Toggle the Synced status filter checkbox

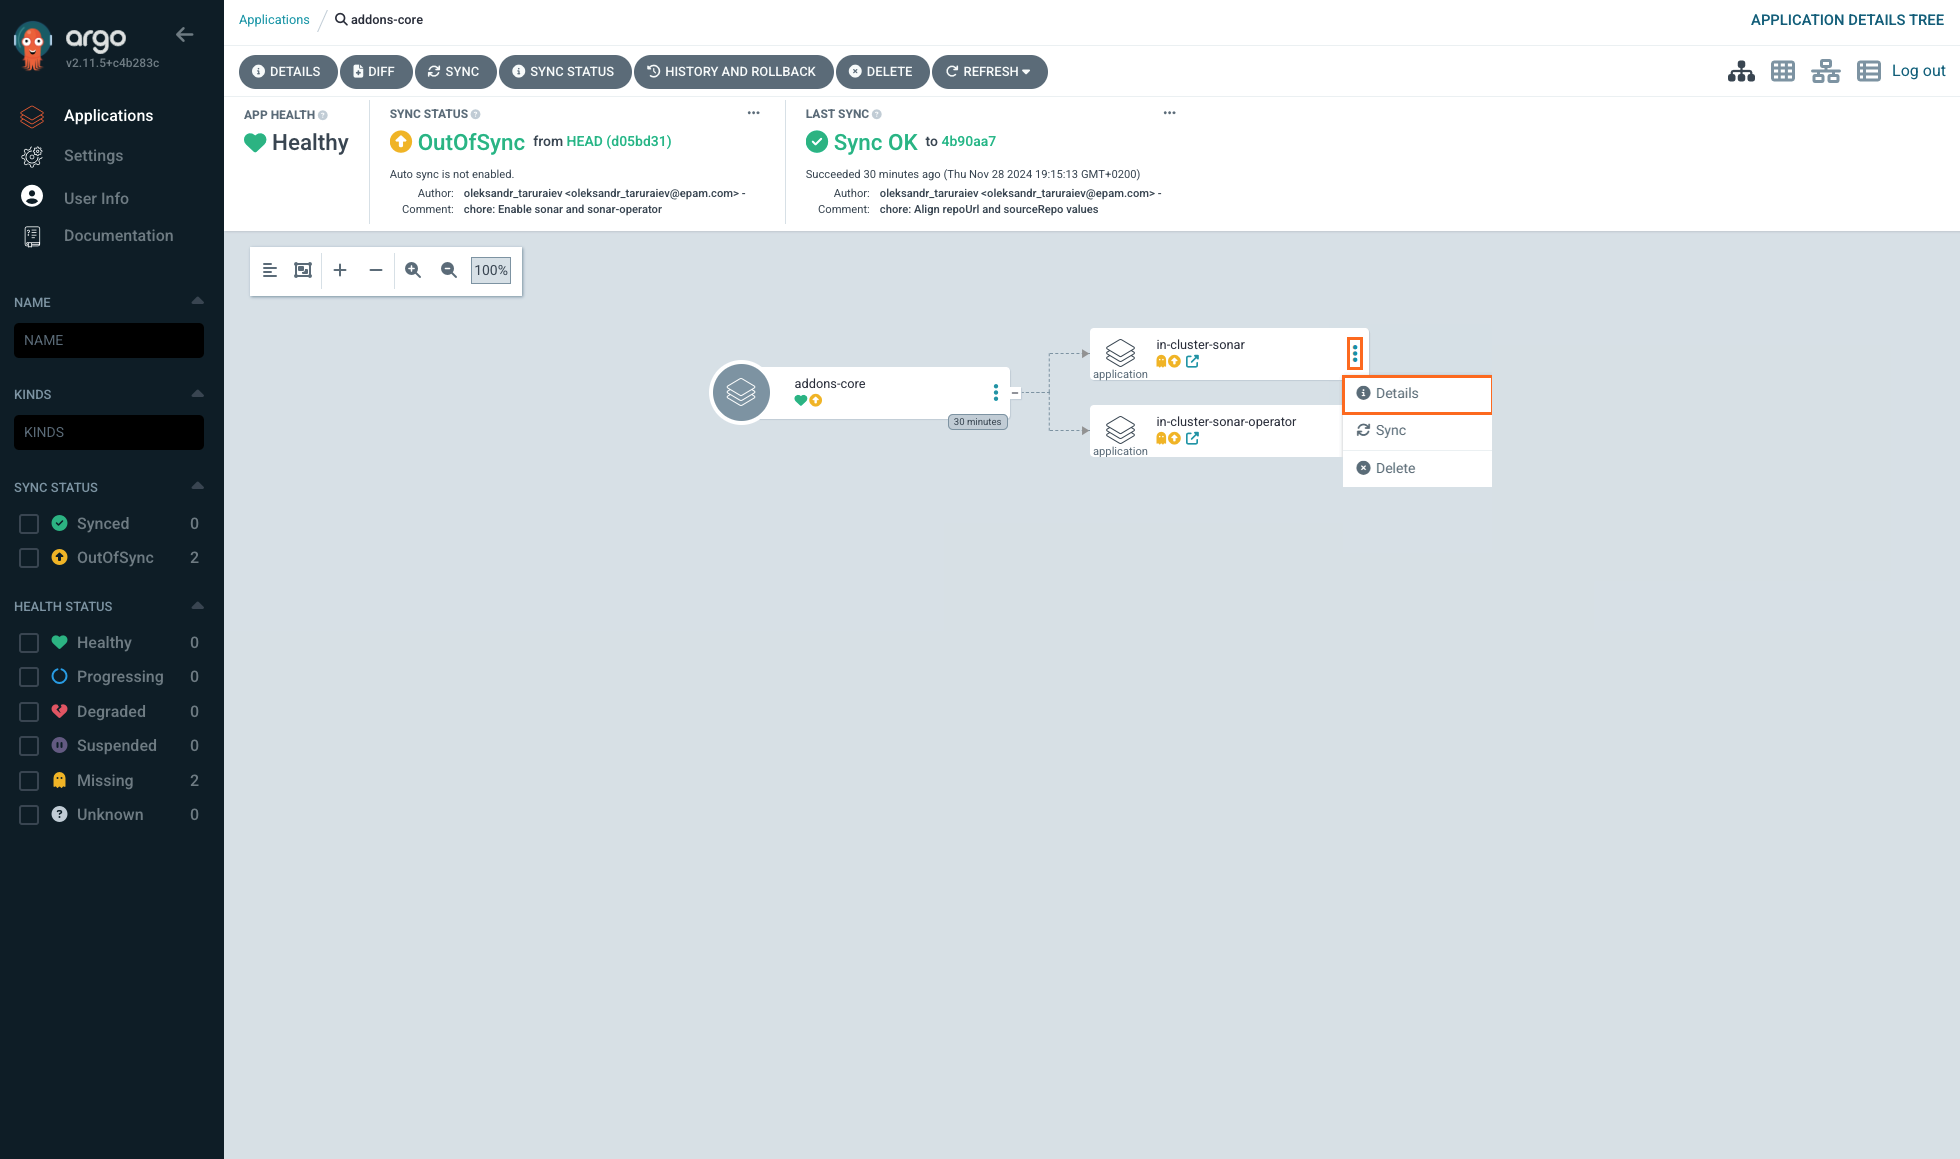28,523
